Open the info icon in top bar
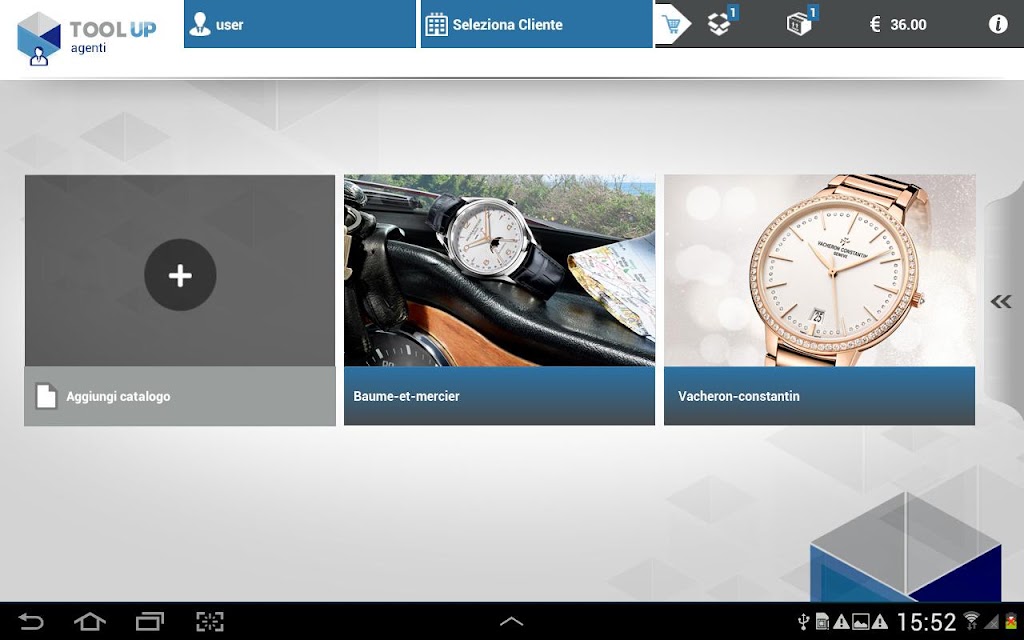1024x640 pixels. pos(997,24)
